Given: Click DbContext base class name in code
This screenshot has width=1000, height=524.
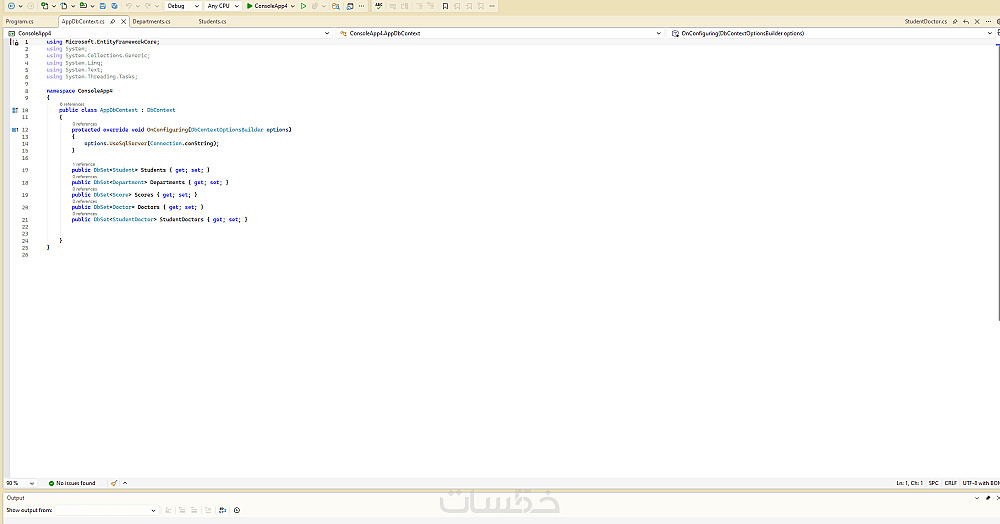Looking at the screenshot, I should coord(161,110).
